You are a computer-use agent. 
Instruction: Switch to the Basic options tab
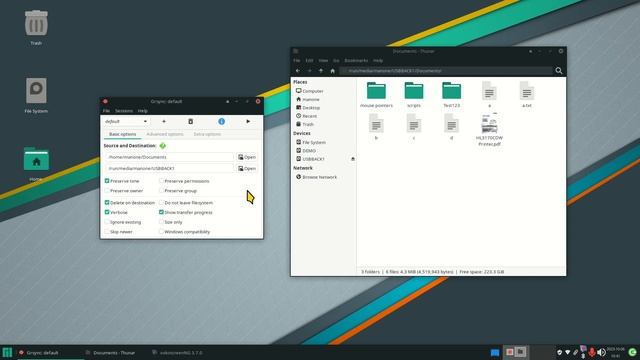pyautogui.click(x=122, y=134)
